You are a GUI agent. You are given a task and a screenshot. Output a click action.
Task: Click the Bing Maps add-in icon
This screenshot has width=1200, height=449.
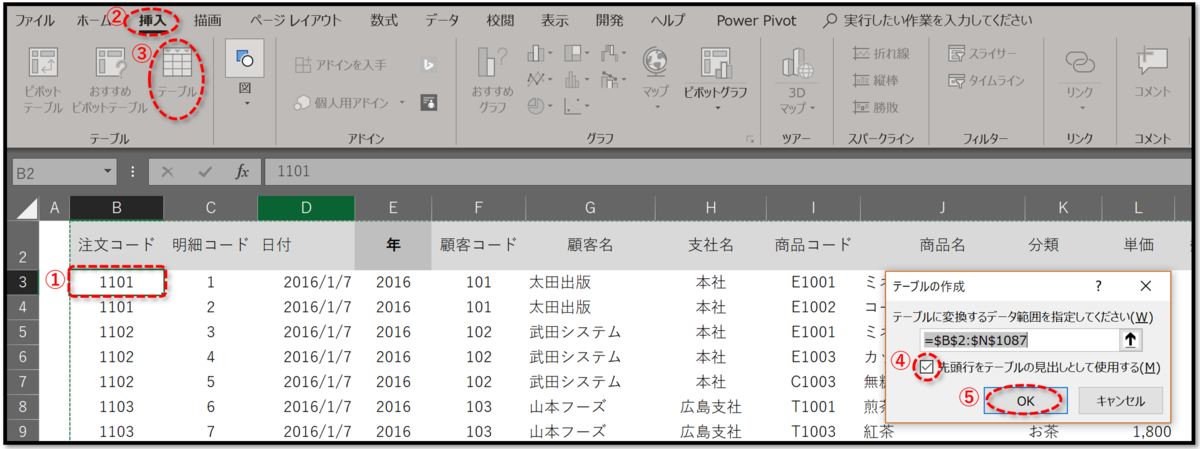click(x=428, y=65)
